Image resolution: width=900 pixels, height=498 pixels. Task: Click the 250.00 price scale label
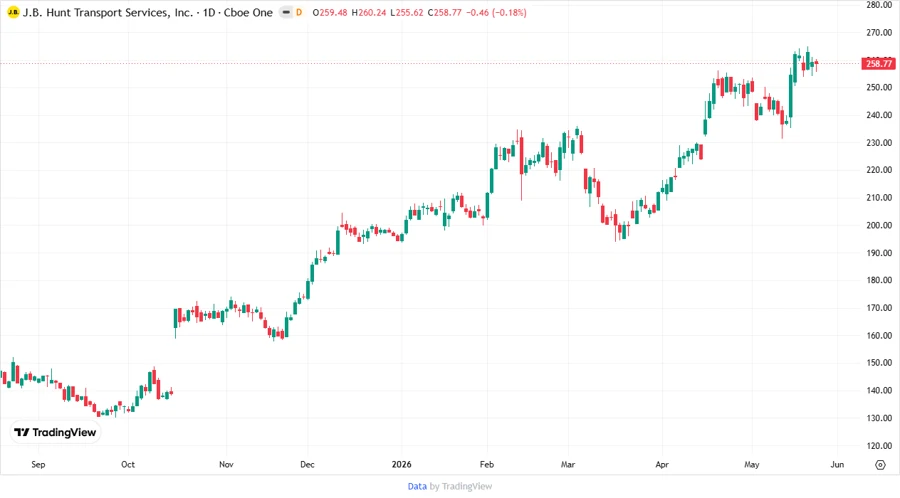[879, 88]
